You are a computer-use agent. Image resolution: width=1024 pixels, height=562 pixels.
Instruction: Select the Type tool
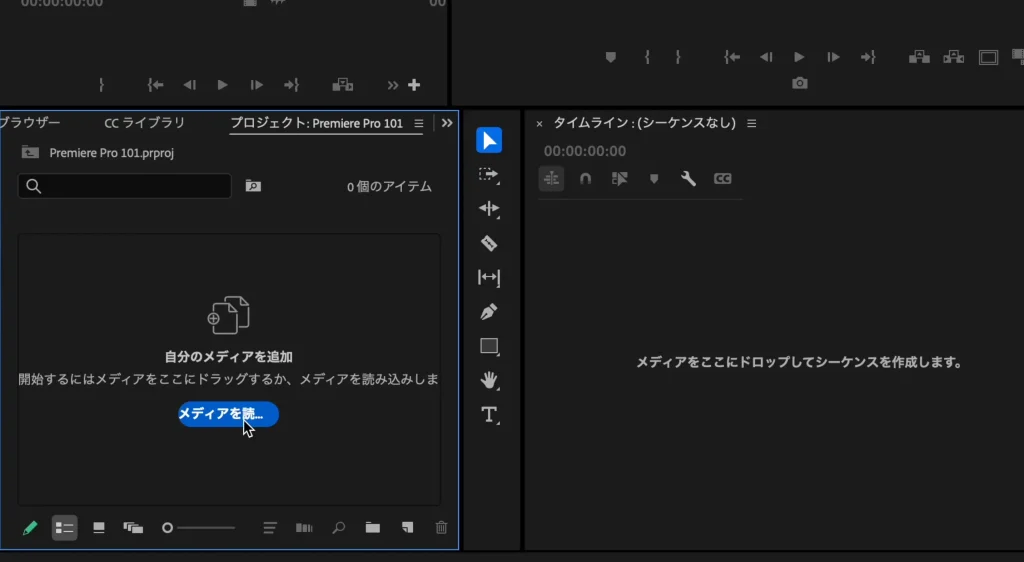489,415
